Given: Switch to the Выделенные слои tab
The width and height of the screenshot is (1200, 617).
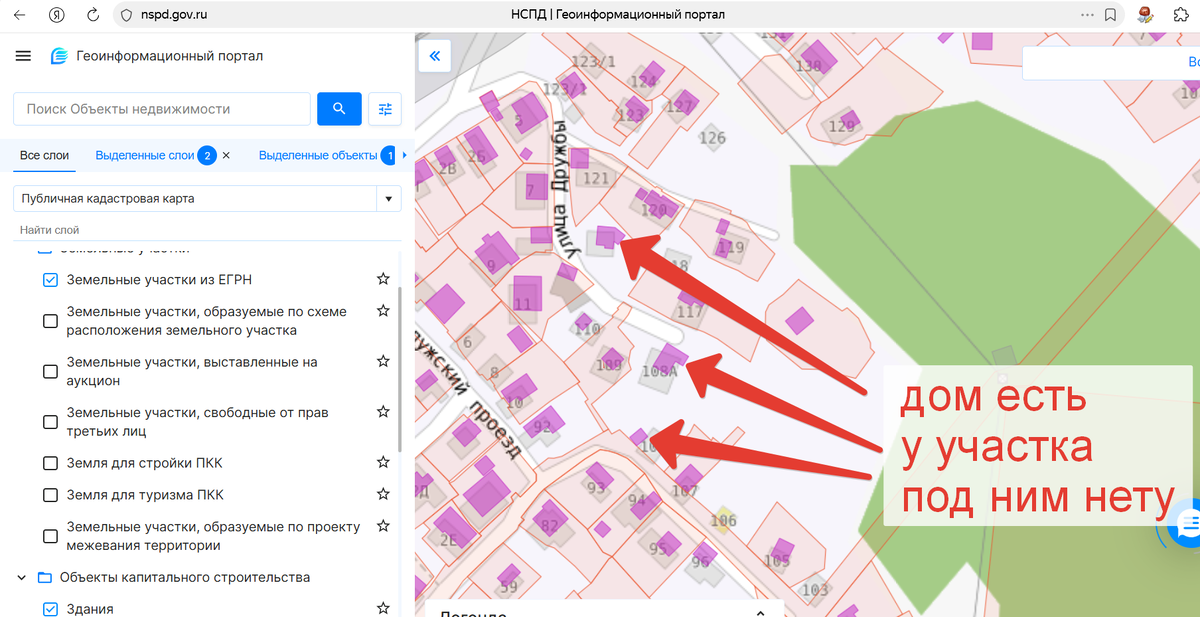Looking at the screenshot, I should click(x=144, y=155).
